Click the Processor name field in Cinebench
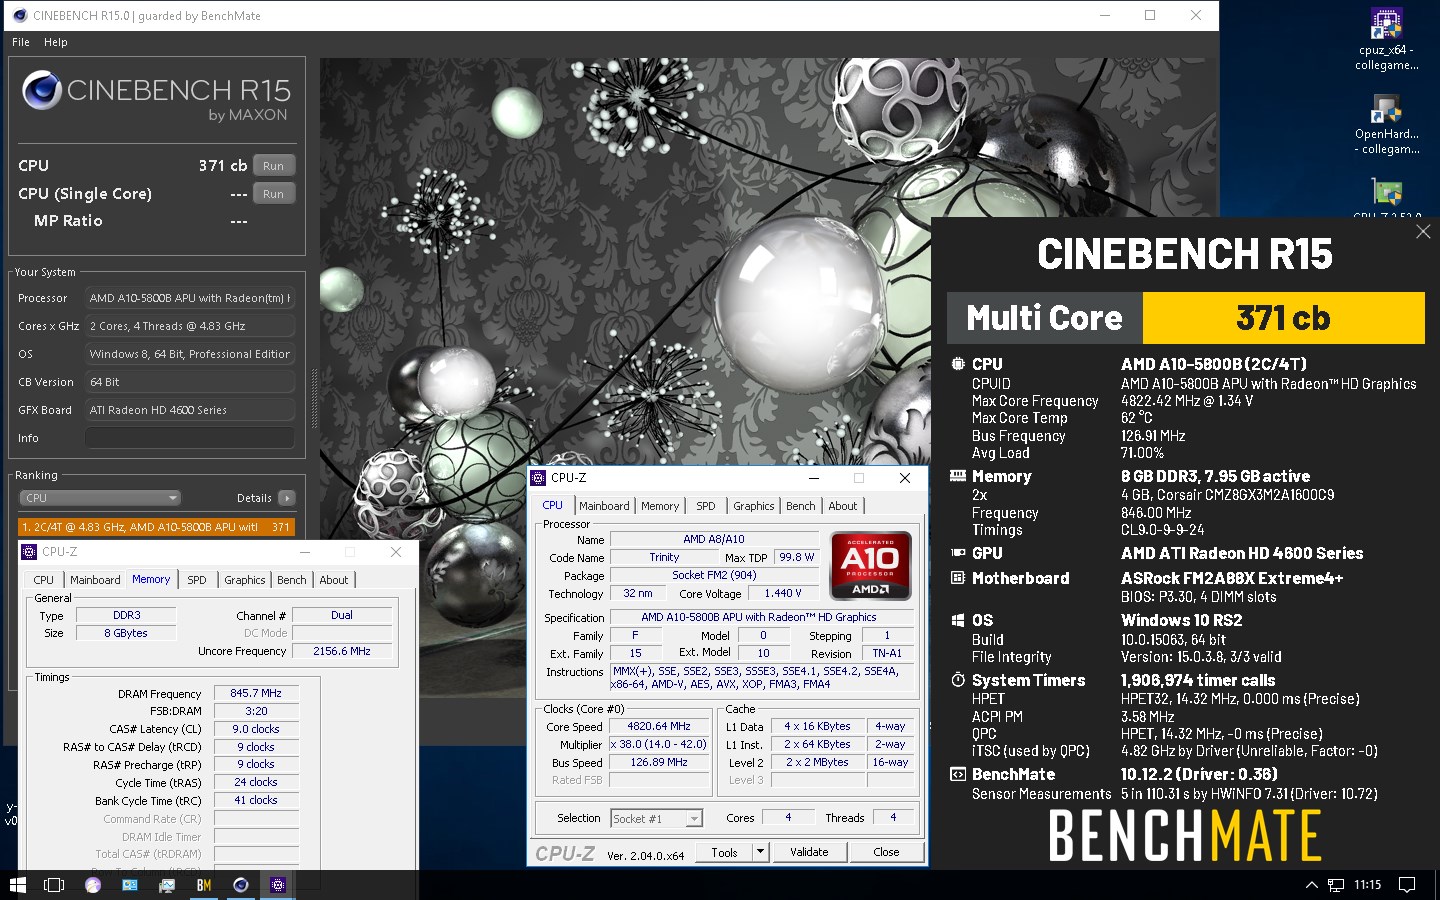This screenshot has height=900, width=1440. pyautogui.click(x=190, y=298)
